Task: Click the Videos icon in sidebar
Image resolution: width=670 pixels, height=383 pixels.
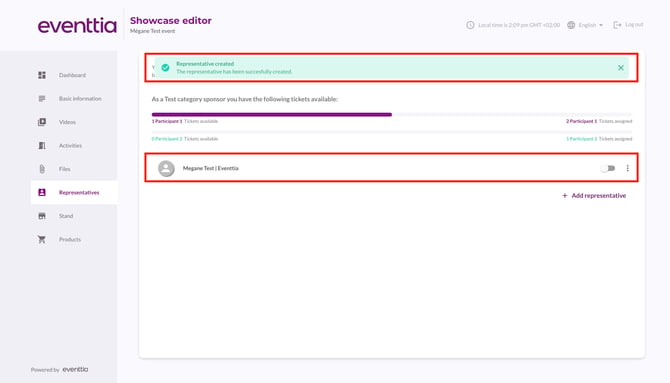Action: pyautogui.click(x=42, y=122)
